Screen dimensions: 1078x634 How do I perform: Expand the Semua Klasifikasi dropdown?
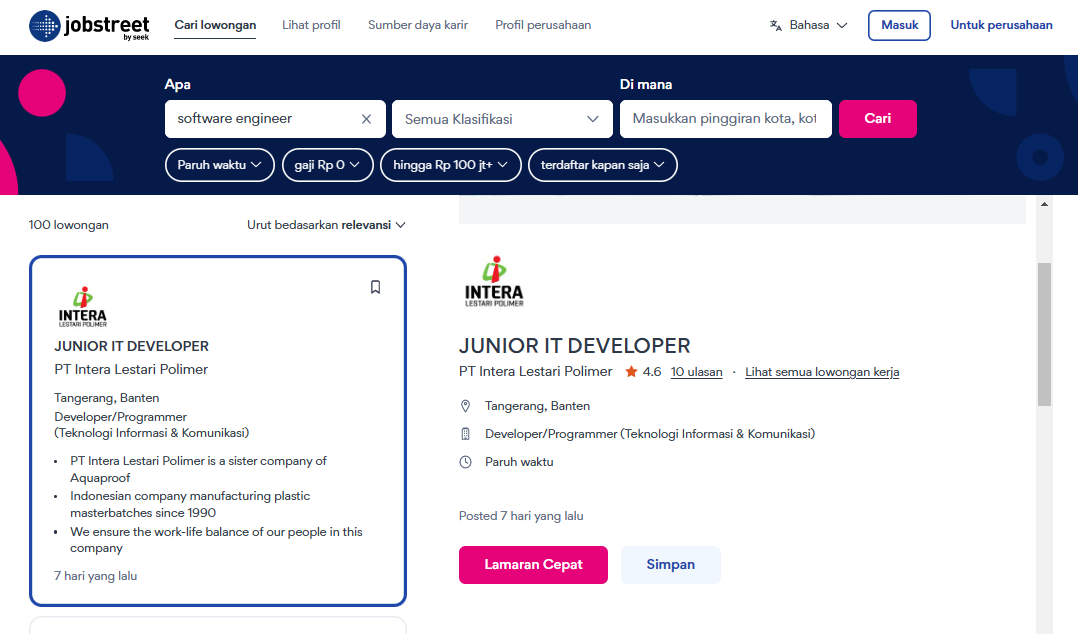[502, 119]
